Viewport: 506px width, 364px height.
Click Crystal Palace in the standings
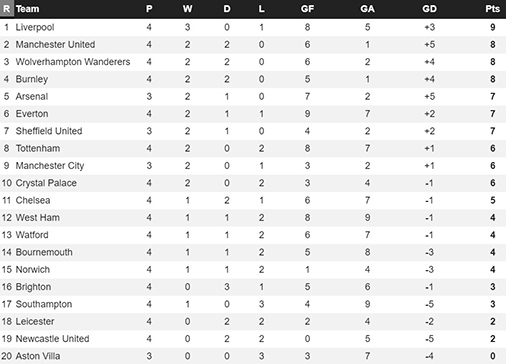click(x=46, y=183)
